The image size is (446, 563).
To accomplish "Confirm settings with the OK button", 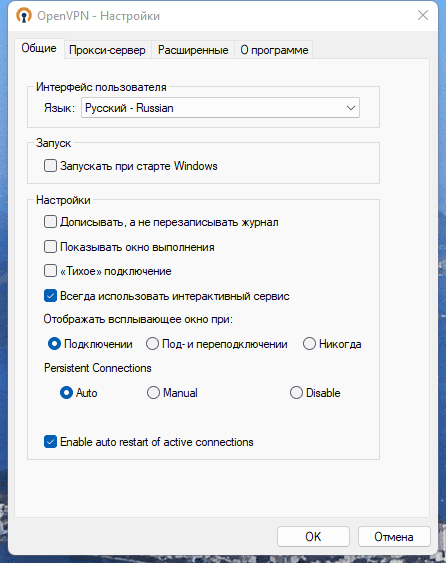I will tap(313, 537).
